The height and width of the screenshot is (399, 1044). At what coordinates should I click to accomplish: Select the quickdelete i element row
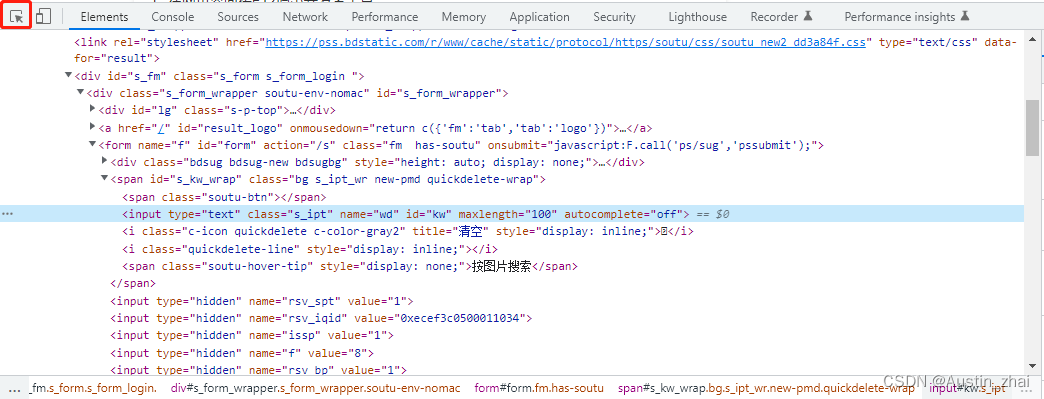pyautogui.click(x=408, y=231)
